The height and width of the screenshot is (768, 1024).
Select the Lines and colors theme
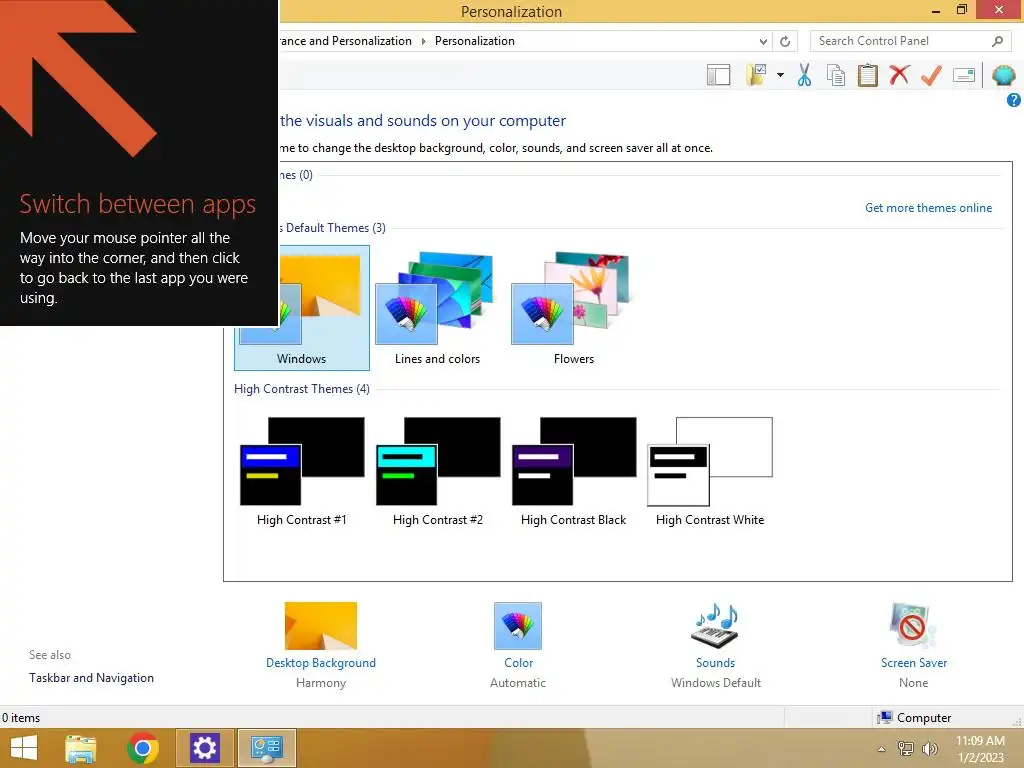click(x=438, y=308)
